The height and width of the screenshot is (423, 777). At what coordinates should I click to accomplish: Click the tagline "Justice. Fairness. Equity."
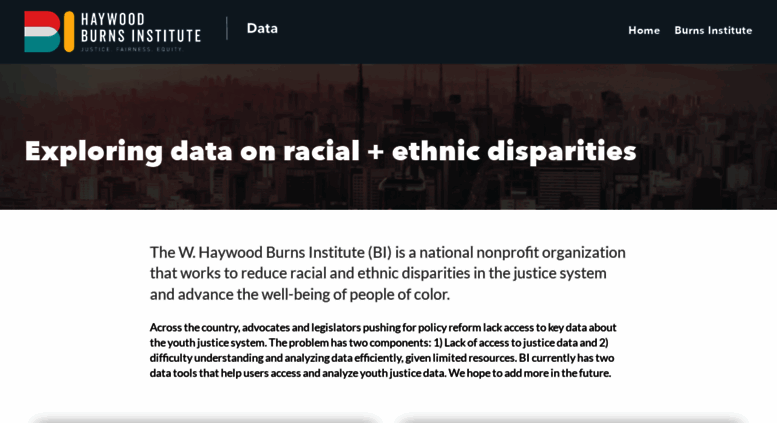pyautogui.click(x=132, y=49)
